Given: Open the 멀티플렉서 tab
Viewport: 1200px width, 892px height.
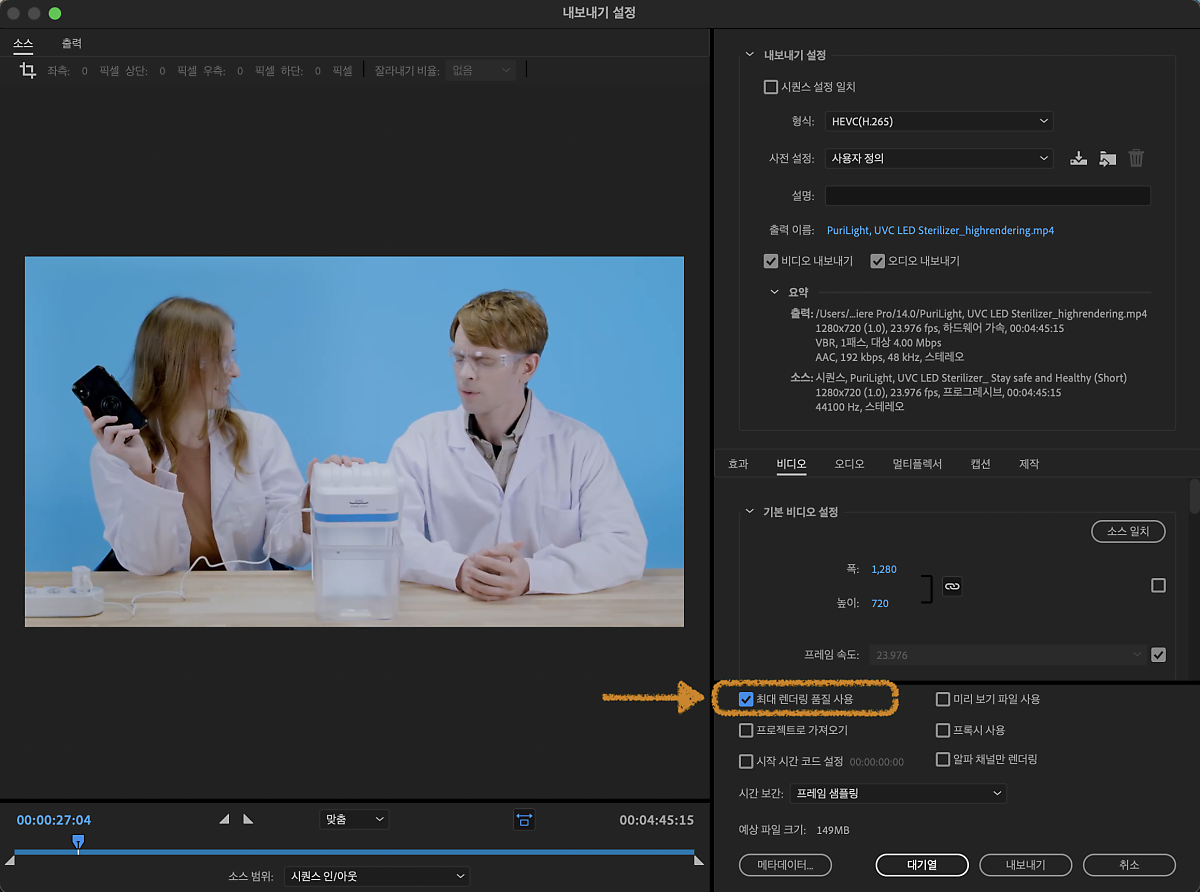Looking at the screenshot, I should tap(917, 464).
